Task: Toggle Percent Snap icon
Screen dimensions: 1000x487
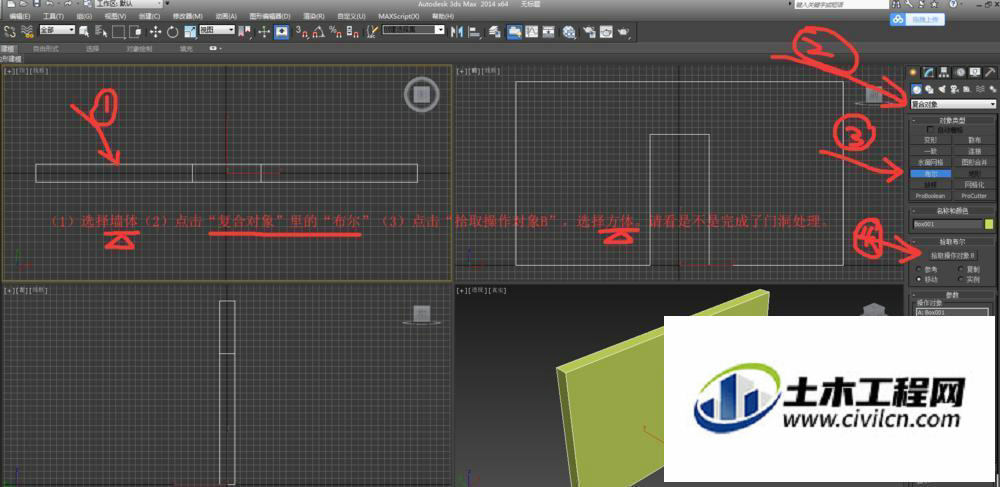Action: [335, 31]
